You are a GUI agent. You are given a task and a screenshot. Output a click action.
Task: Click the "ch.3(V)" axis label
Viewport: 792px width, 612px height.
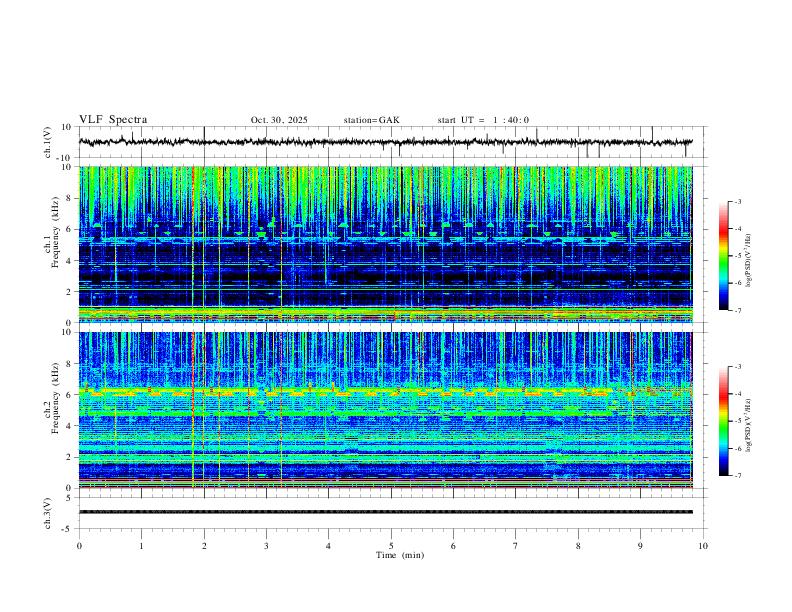[x=48, y=513]
